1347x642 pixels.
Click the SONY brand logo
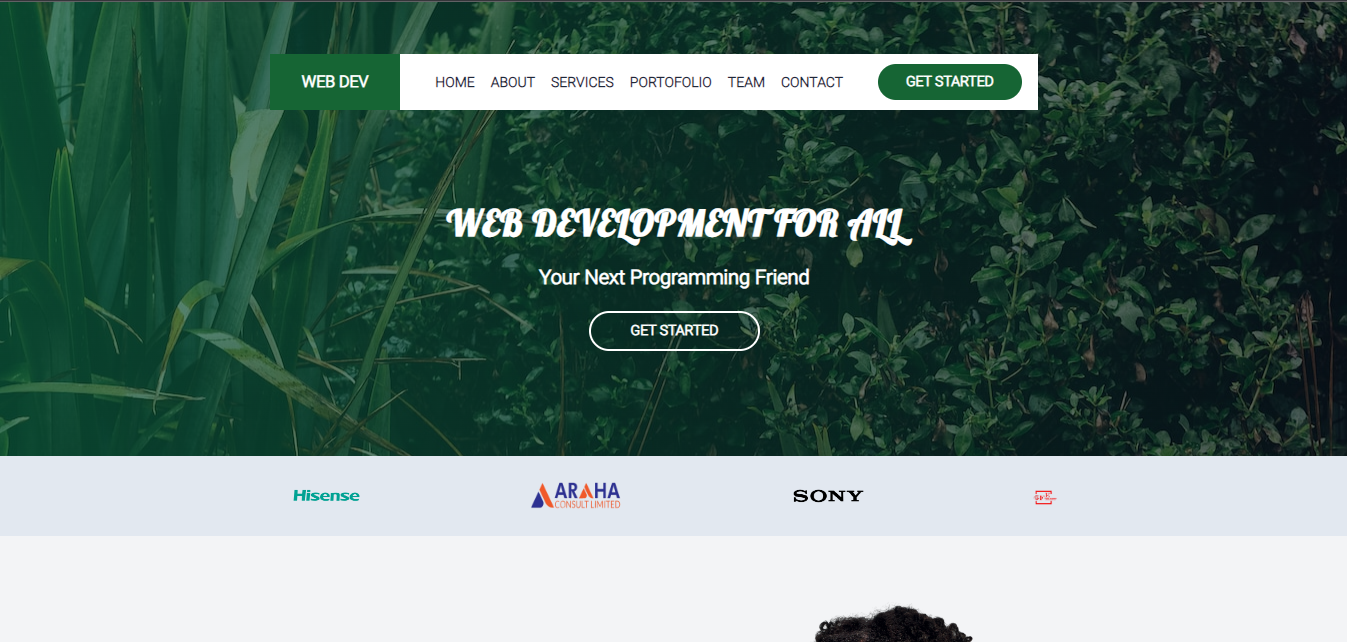click(827, 496)
